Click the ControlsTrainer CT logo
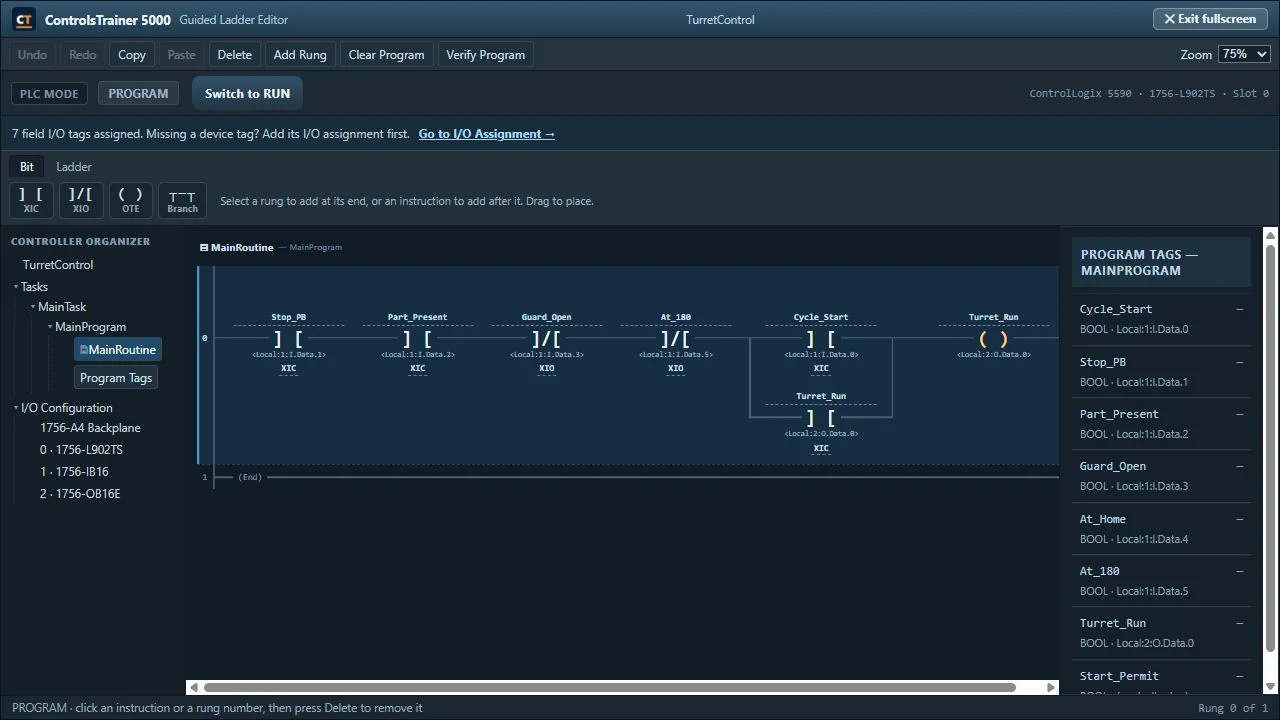Screen dimensions: 1280x720 (24, 19)
